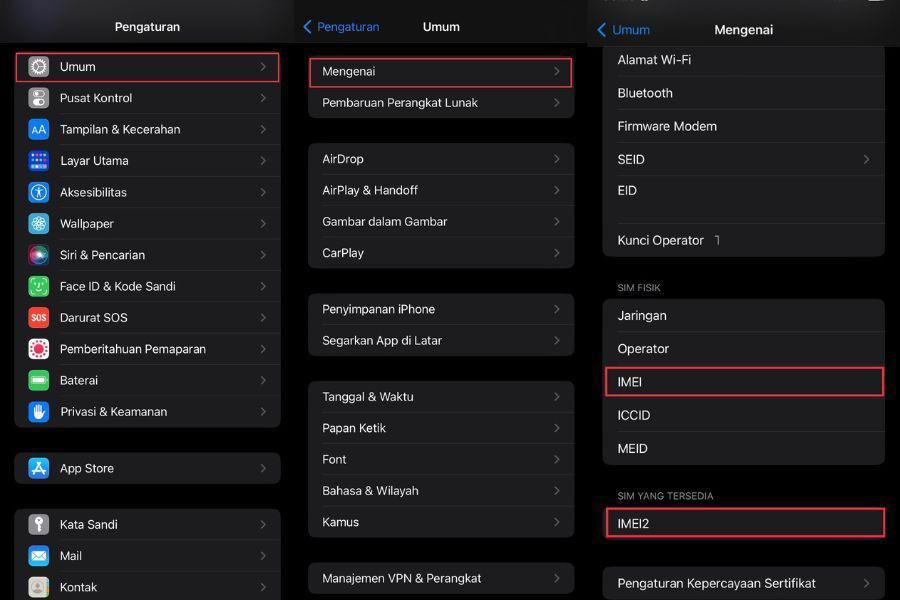Expand the Pembaruan Perangkat Lunak chevron

tap(556, 103)
